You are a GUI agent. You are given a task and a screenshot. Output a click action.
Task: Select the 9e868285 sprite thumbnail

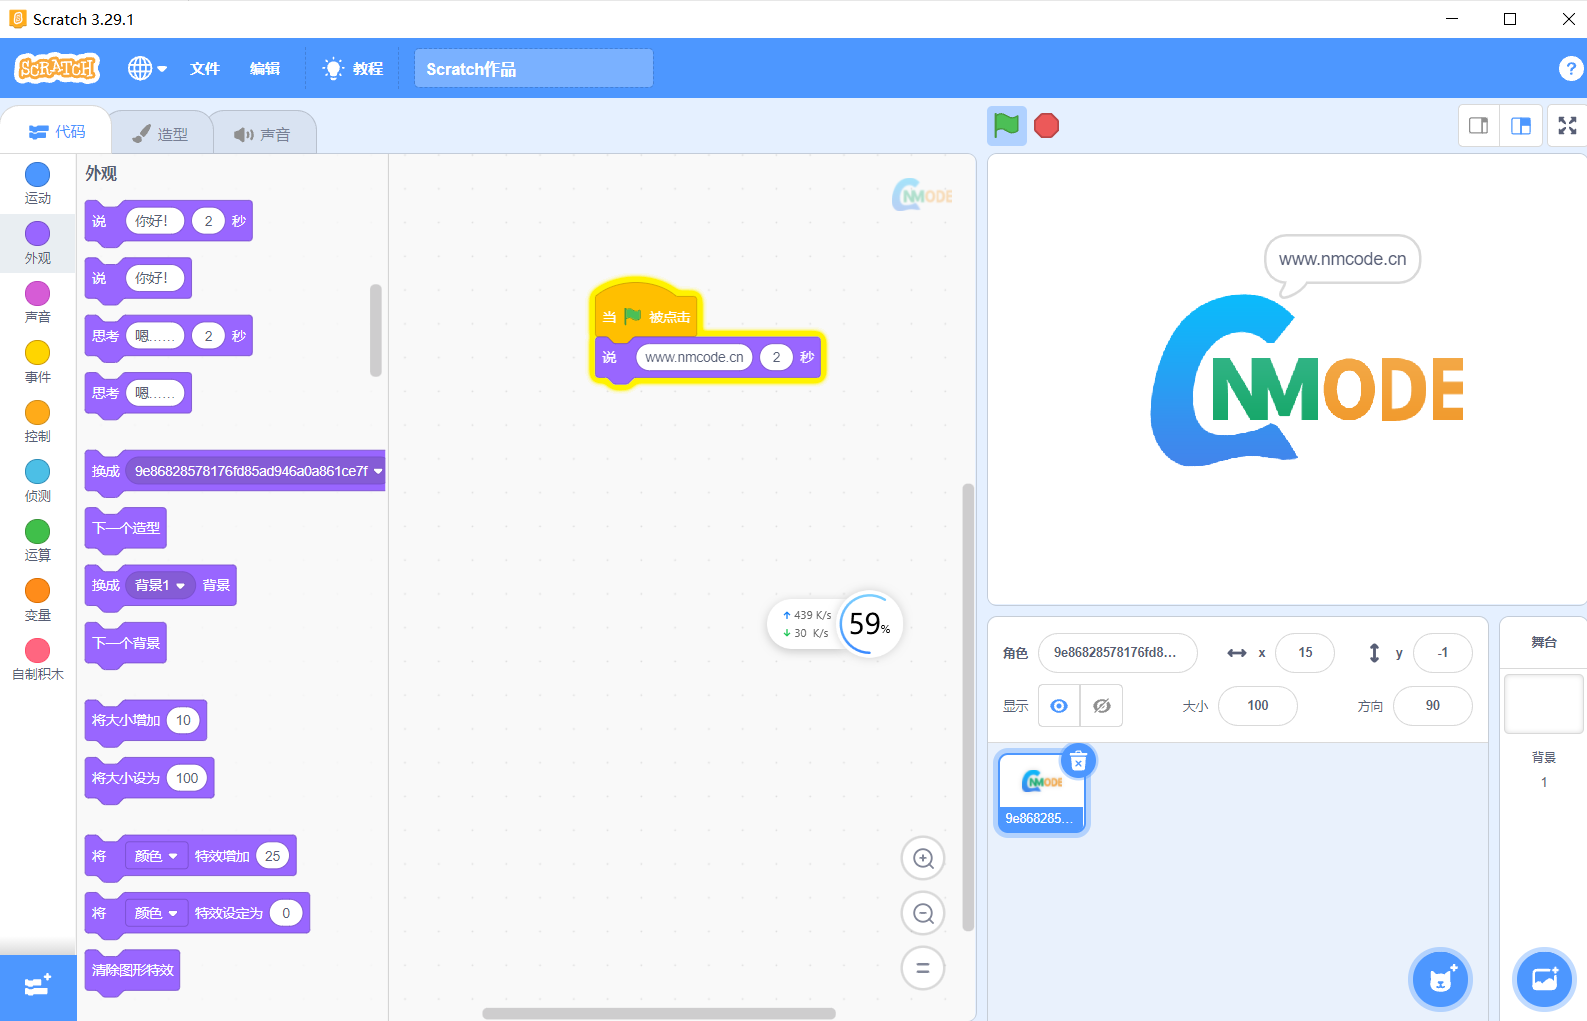point(1041,793)
